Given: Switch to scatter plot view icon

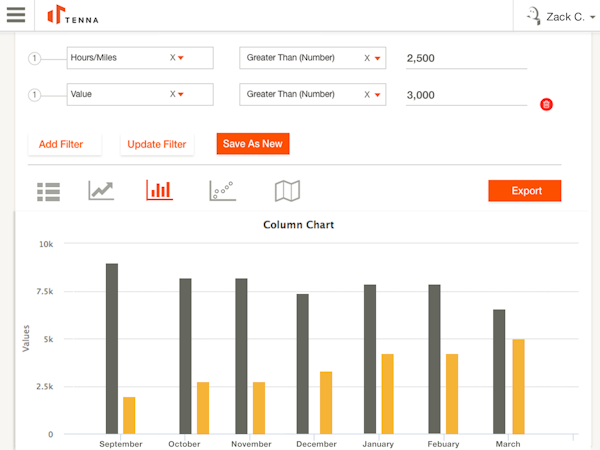Looking at the screenshot, I should [222, 190].
